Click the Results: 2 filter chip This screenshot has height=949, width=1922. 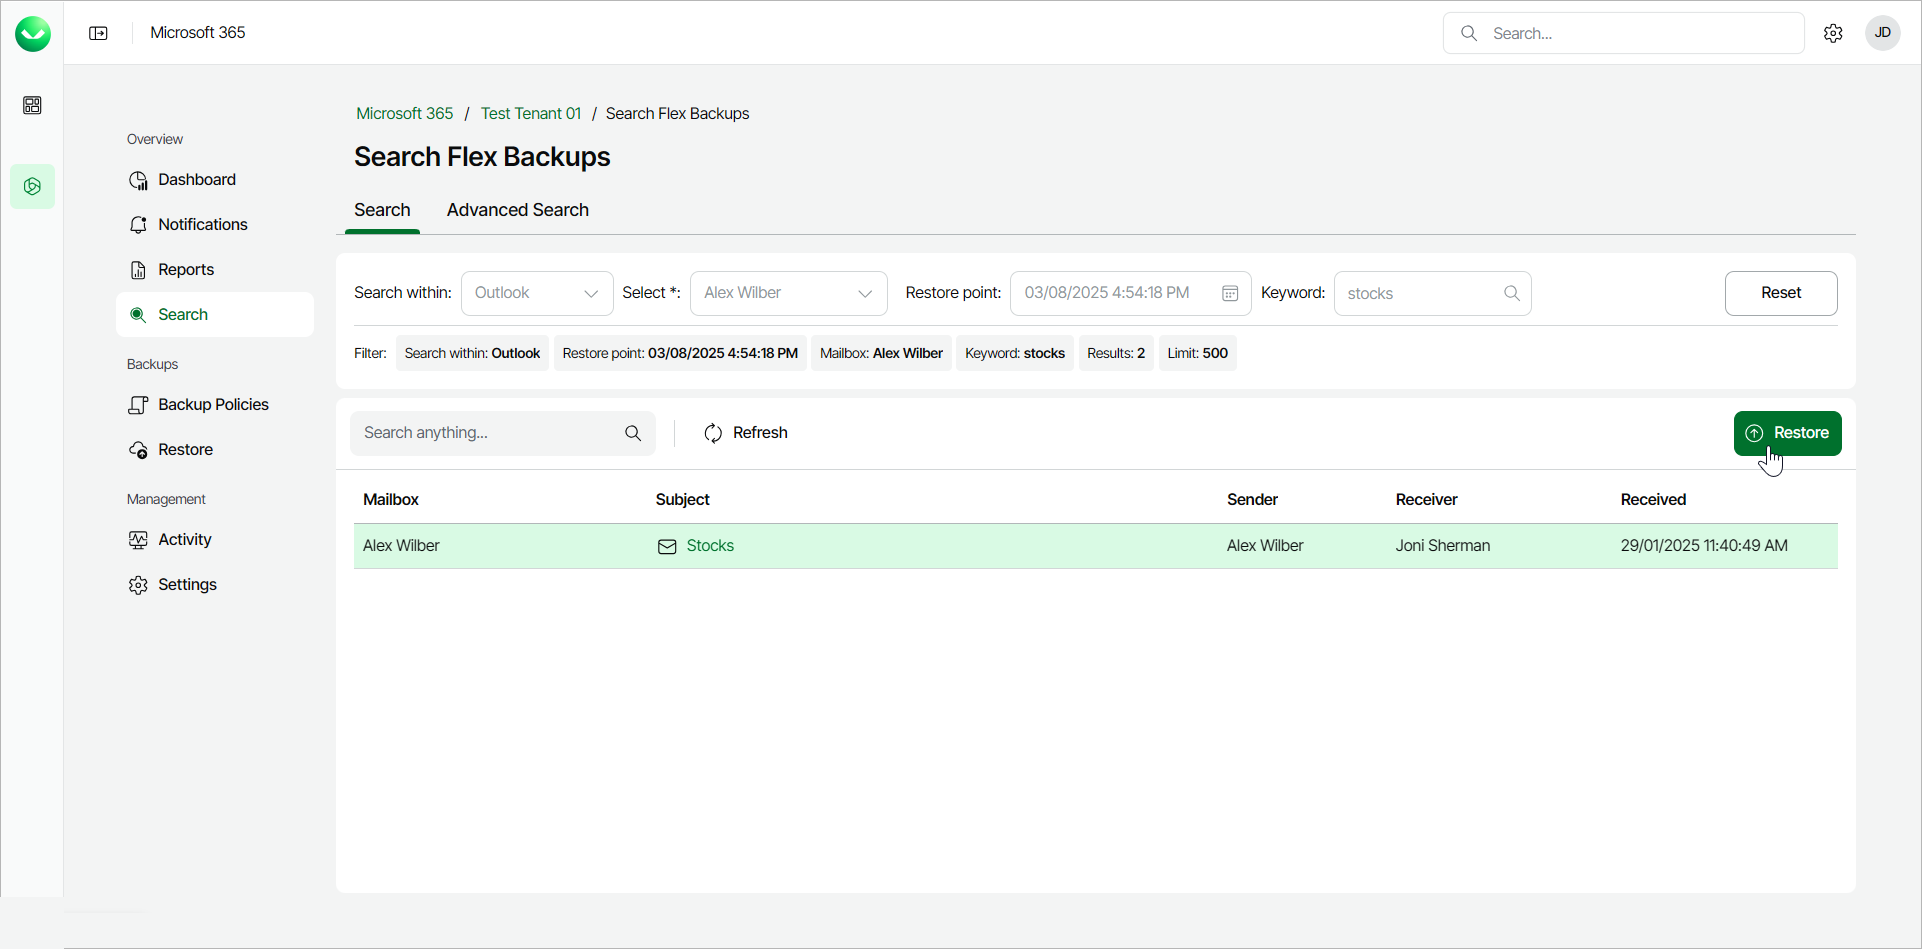(1116, 353)
